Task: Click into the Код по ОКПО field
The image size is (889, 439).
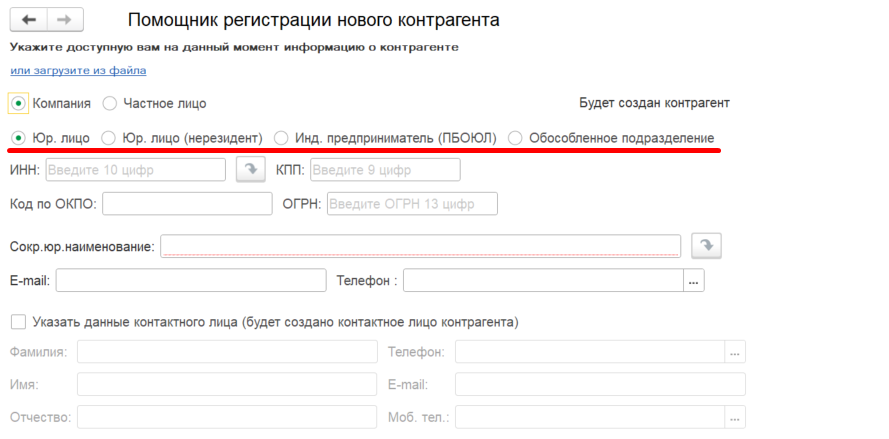Action: tap(187, 204)
